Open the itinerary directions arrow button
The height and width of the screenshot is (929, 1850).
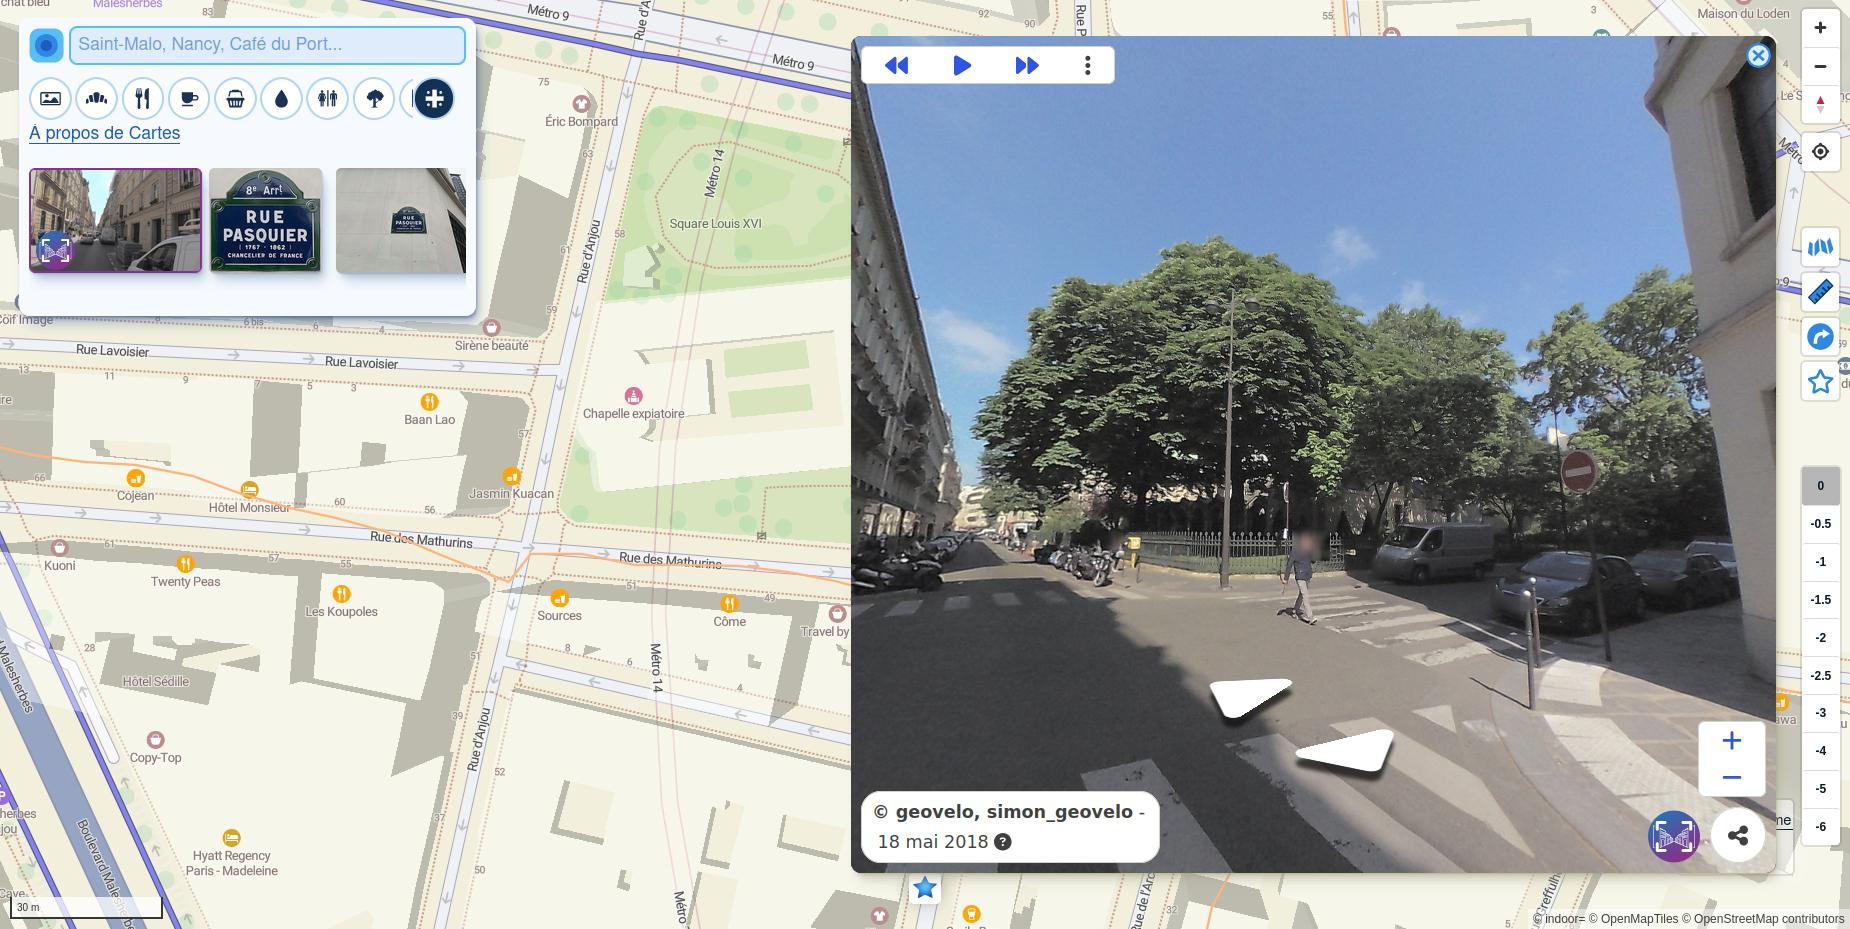1820,337
